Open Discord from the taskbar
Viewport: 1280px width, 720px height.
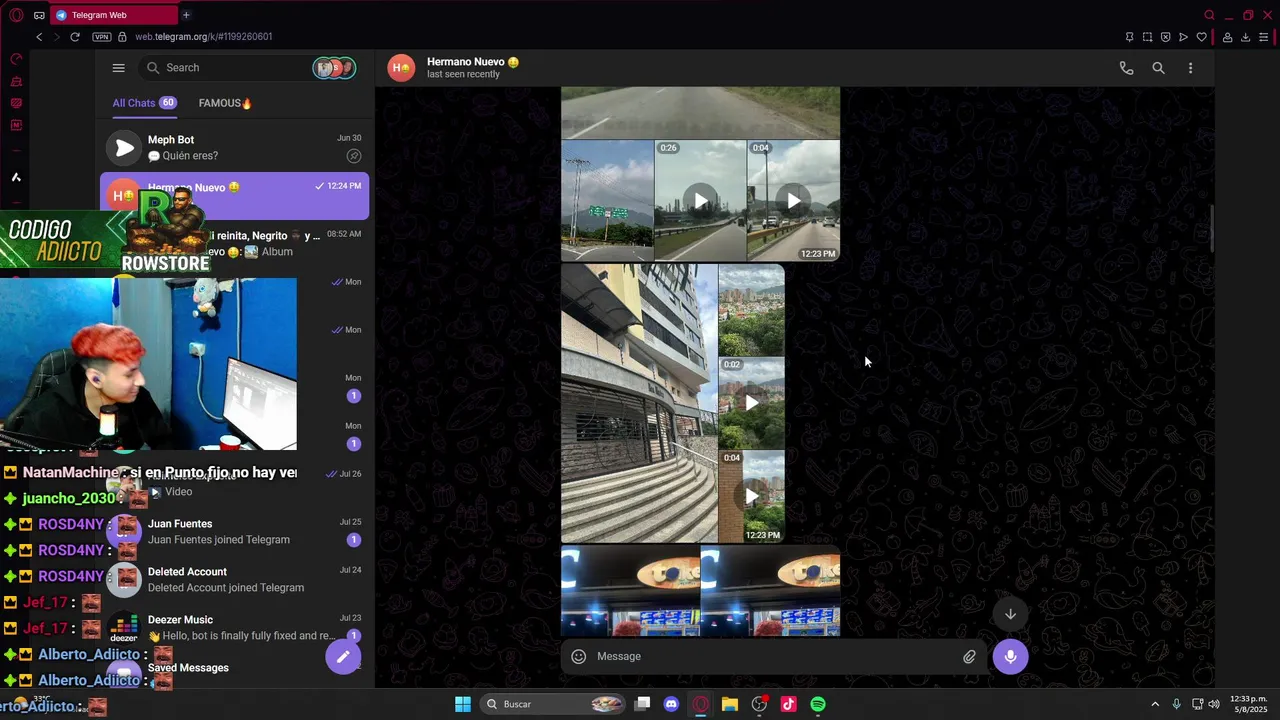click(x=671, y=704)
